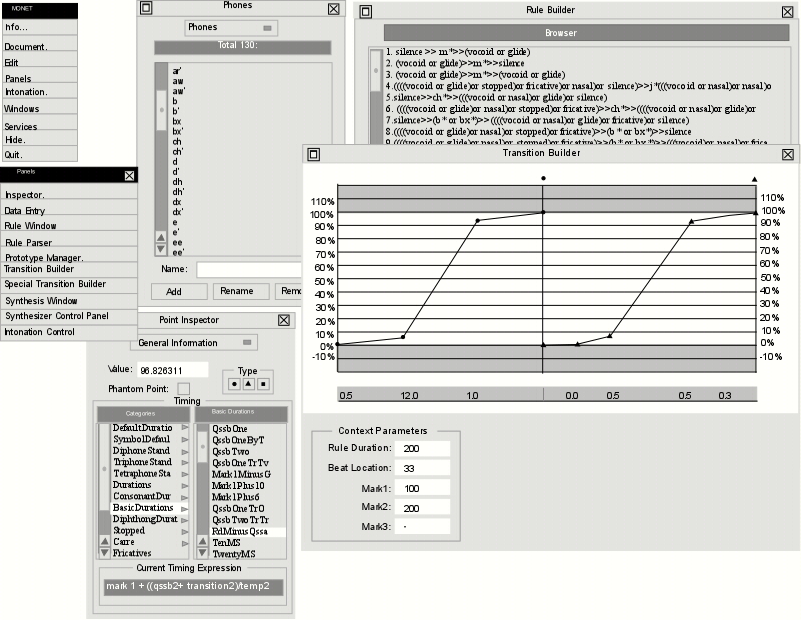801x620 pixels.
Task: Open the Intonation menu in MONET
Action: [x=40, y=91]
